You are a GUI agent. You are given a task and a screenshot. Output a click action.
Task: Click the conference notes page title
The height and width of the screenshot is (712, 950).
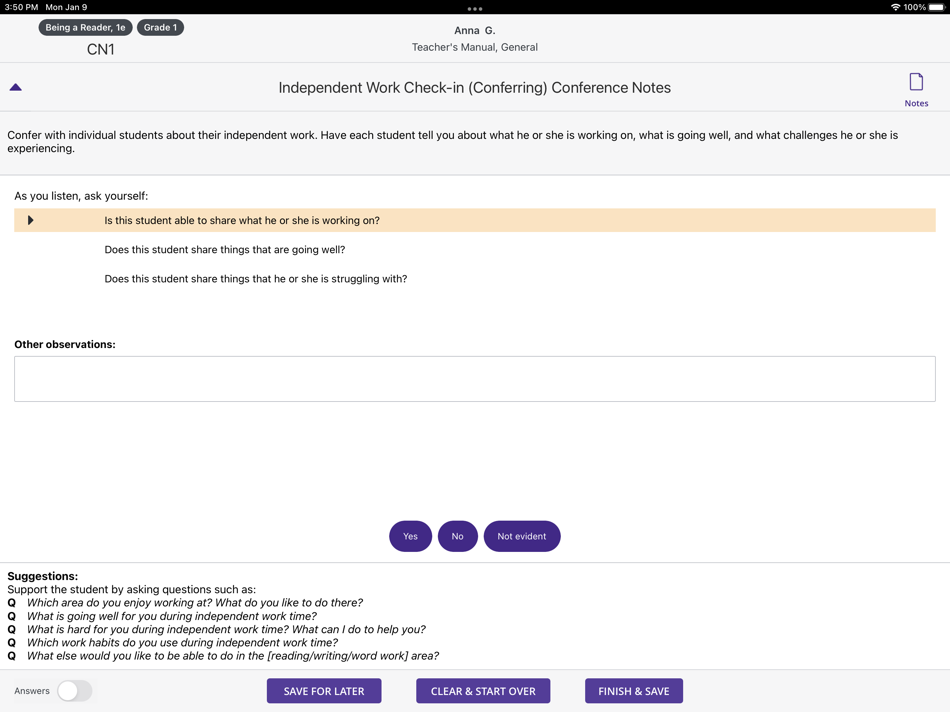click(475, 88)
